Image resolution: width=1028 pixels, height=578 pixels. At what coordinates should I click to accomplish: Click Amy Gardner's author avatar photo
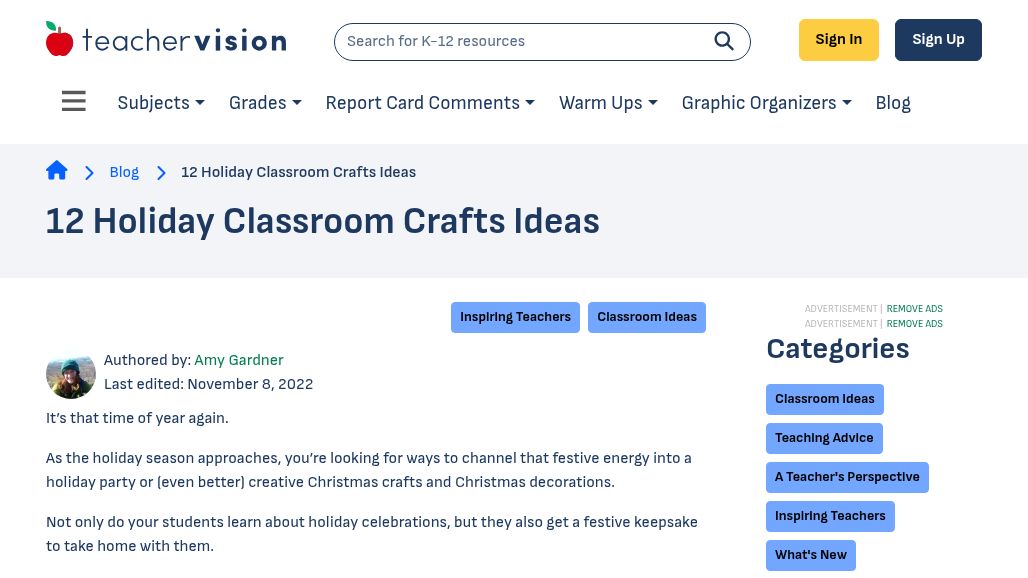(71, 373)
